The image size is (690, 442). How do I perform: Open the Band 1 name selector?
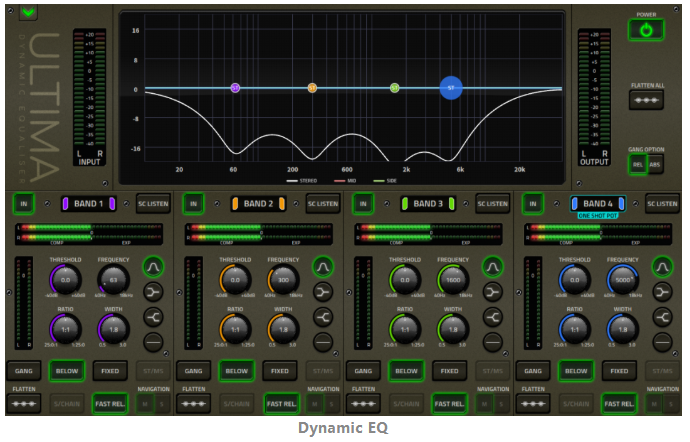[x=91, y=203]
